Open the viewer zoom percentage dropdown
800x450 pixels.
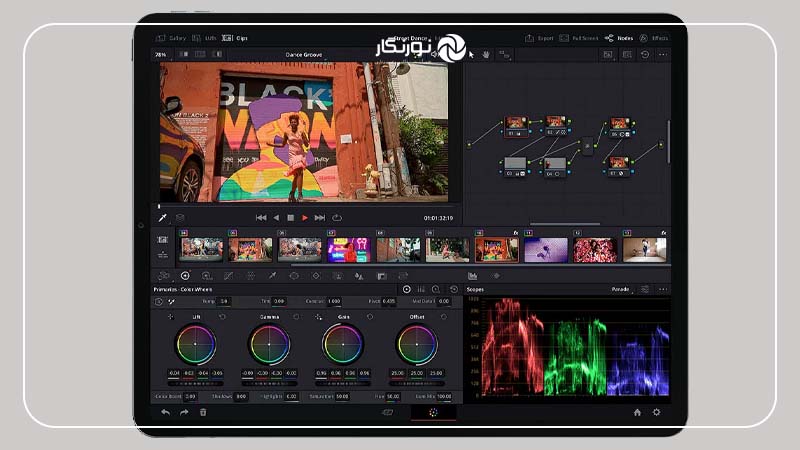point(161,55)
